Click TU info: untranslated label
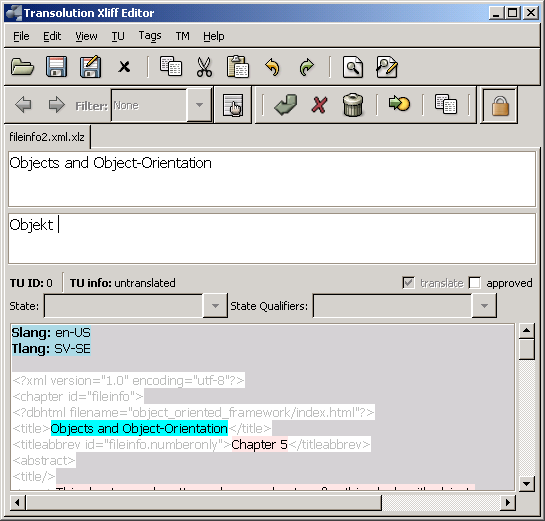 click(x=122, y=283)
